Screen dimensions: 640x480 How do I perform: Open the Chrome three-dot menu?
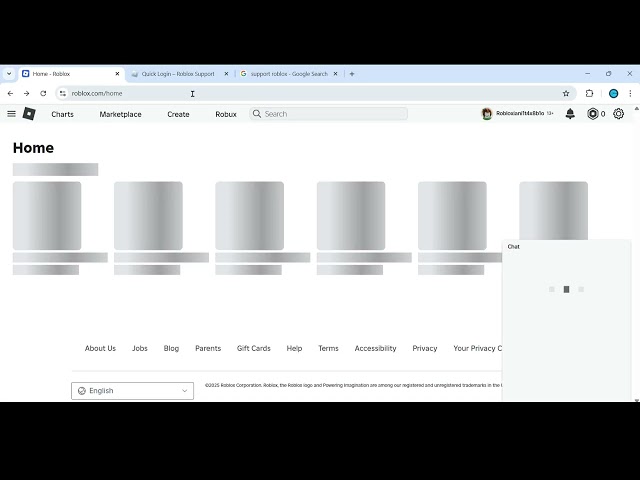630,93
